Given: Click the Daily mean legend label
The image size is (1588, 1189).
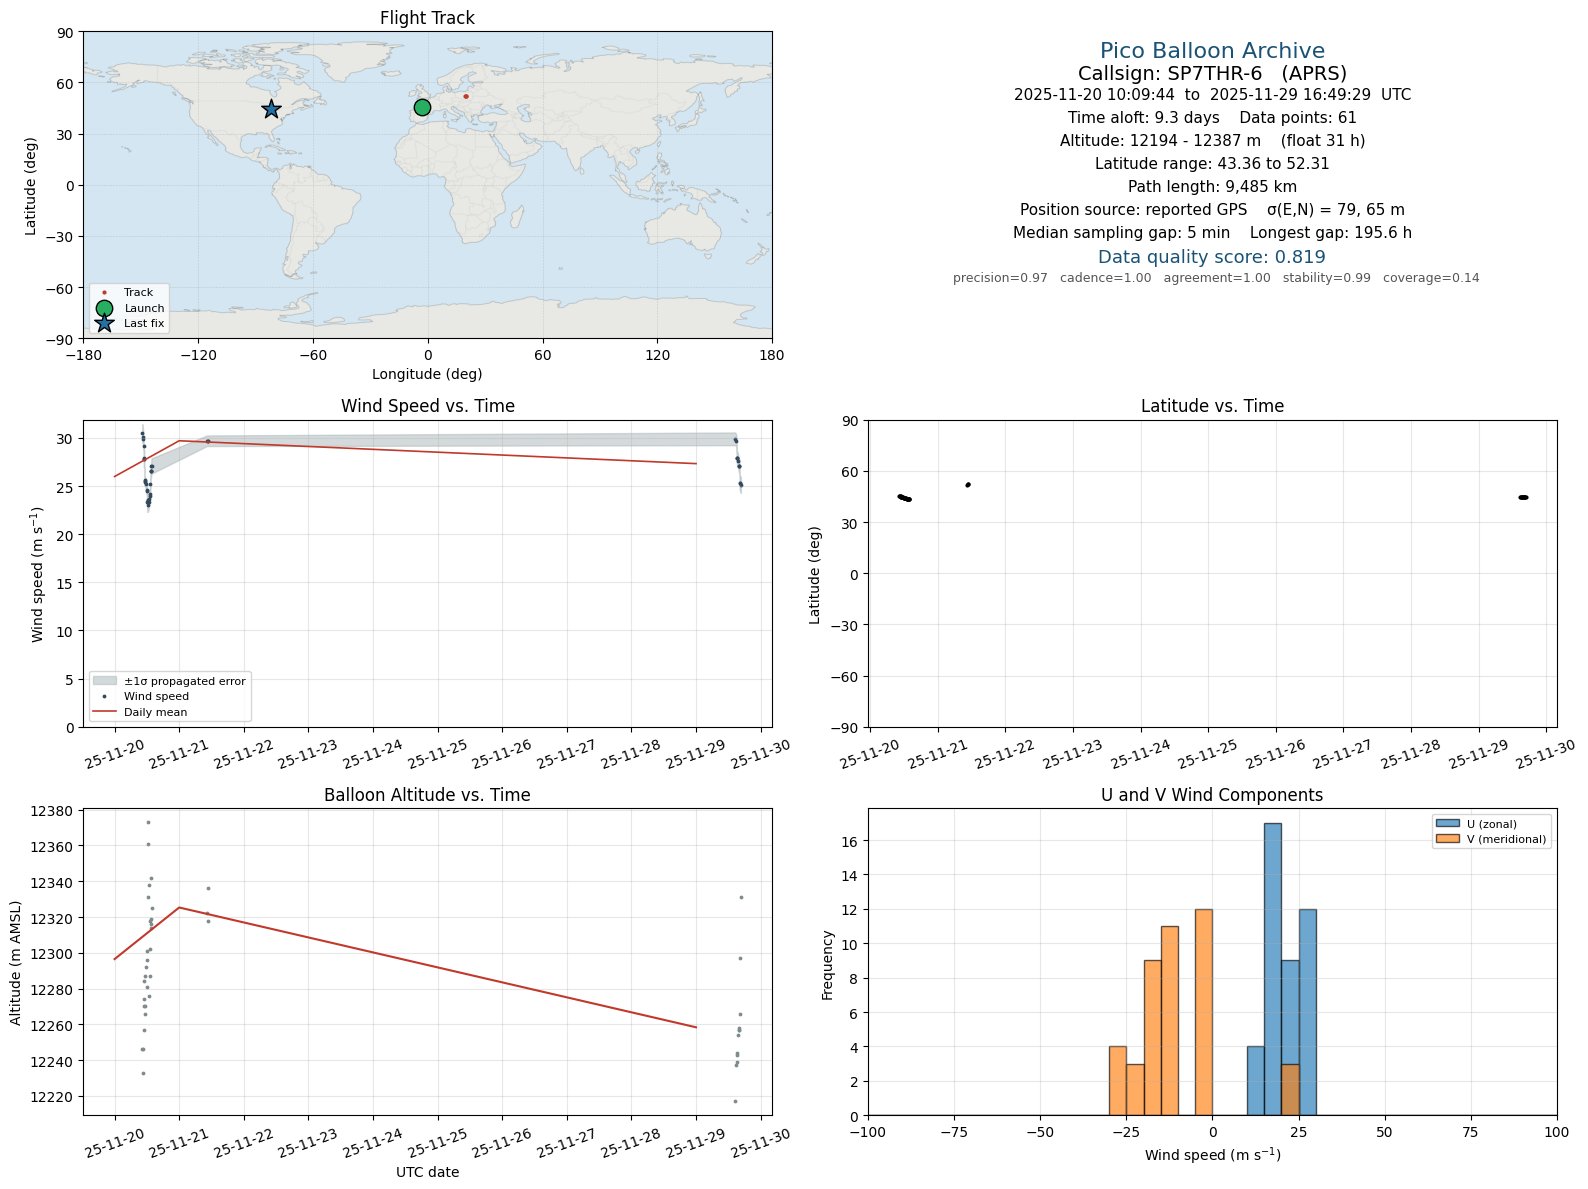Looking at the screenshot, I should pos(155,712).
